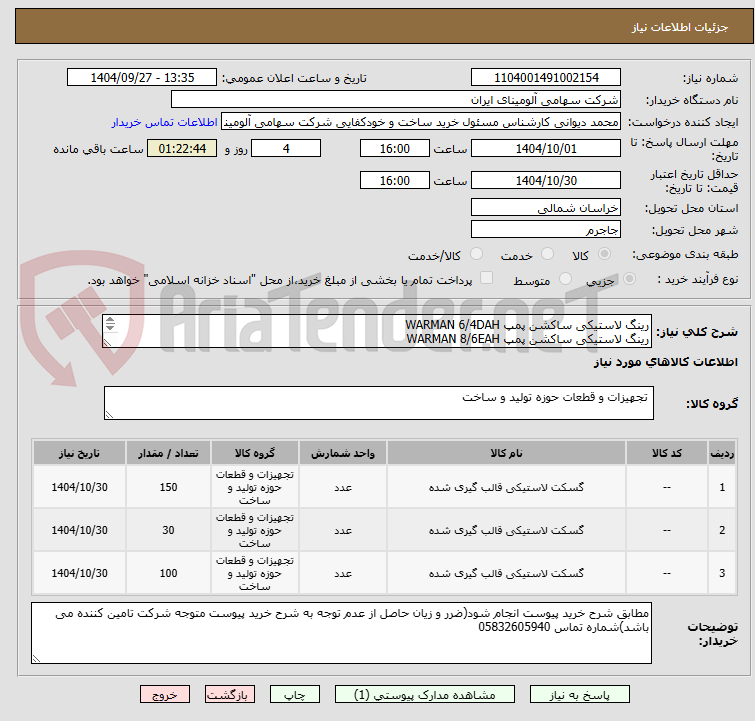Click date 1404/10/30 in row 3
Image resolution: width=755 pixels, height=721 pixels.
79,573
